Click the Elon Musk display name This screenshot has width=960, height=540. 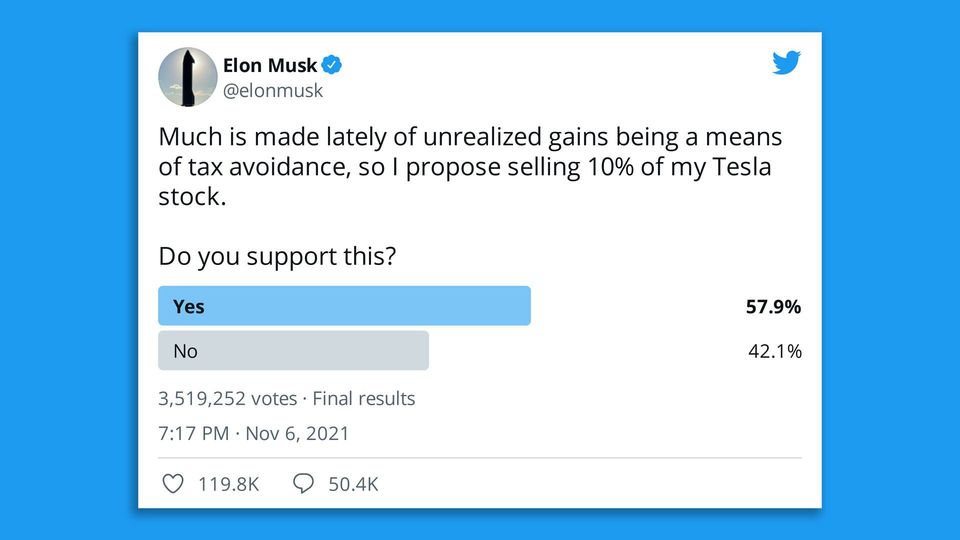tap(269, 66)
